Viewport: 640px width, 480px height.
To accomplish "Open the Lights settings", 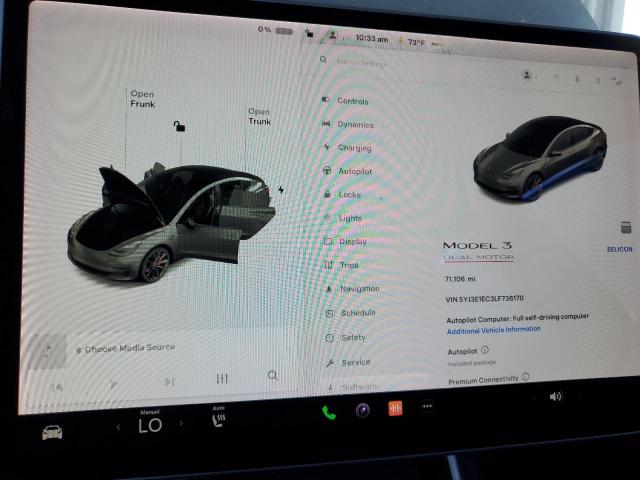I will point(344,218).
